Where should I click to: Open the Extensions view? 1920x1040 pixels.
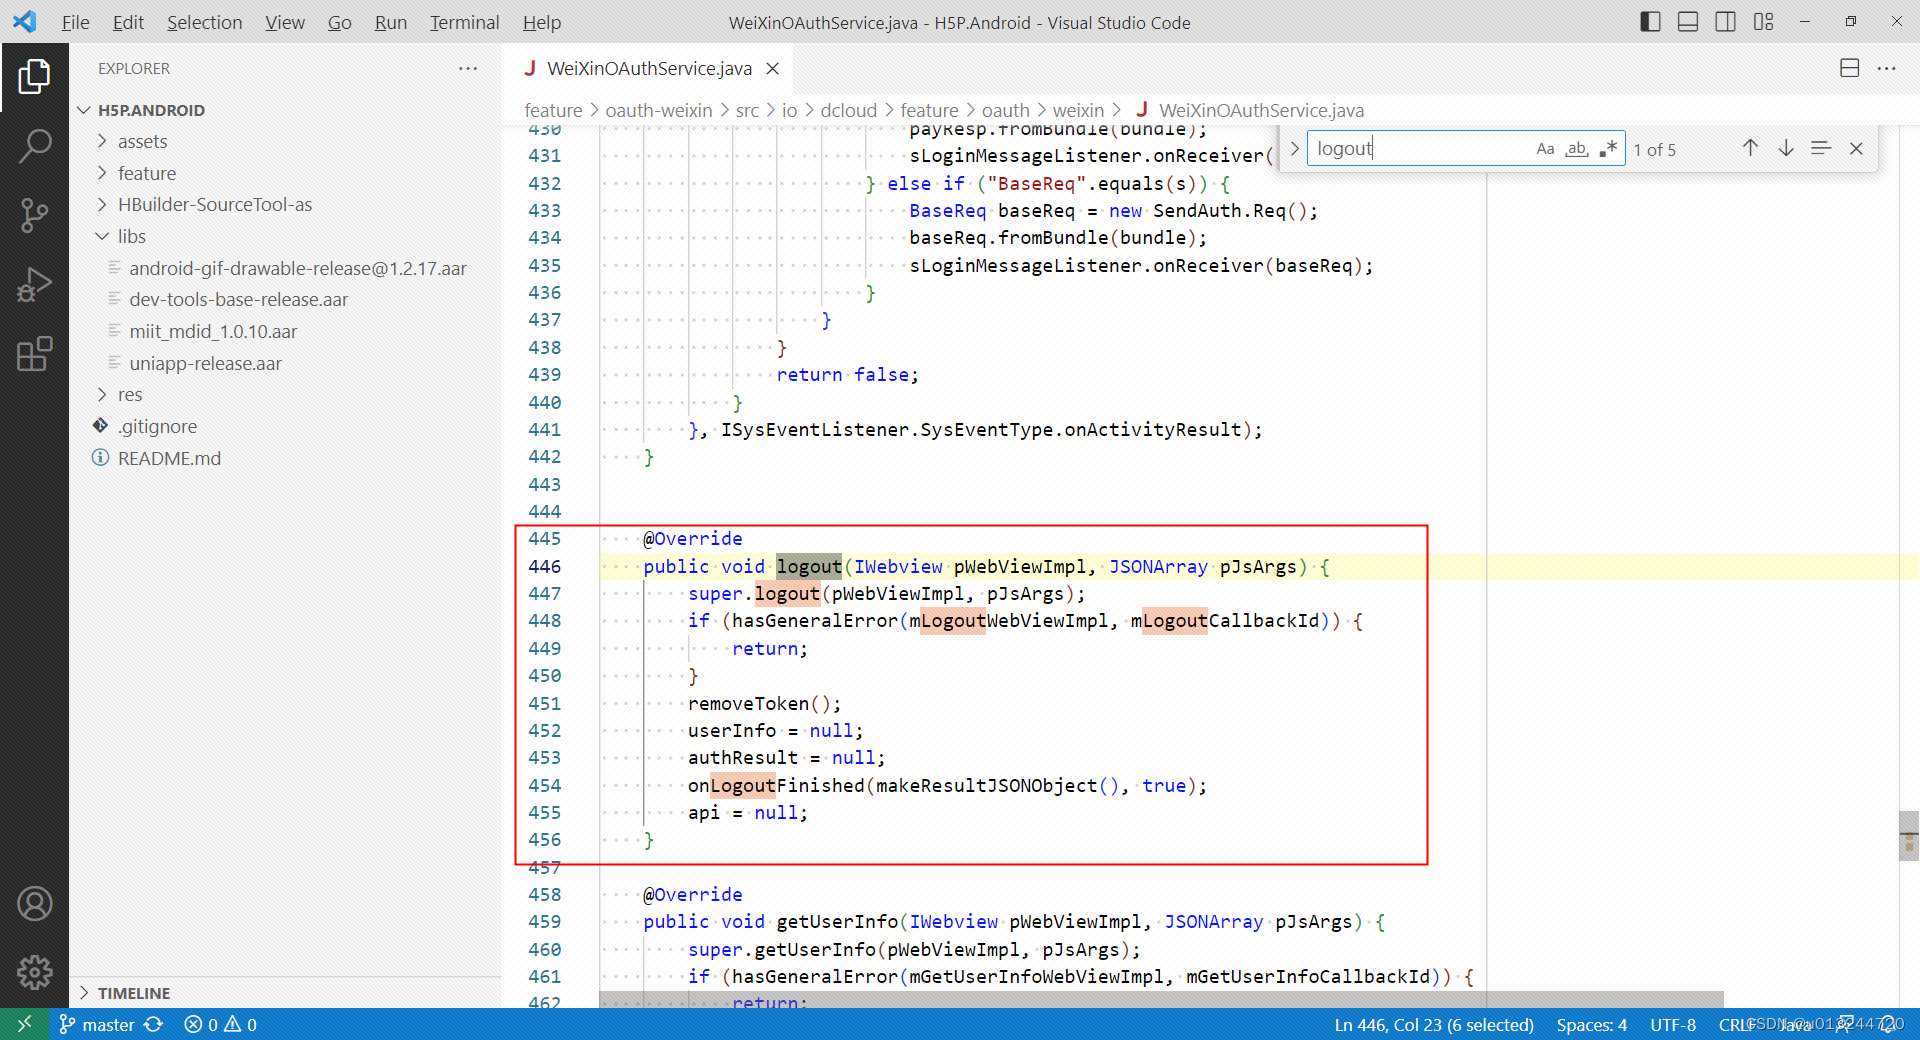coord(34,354)
